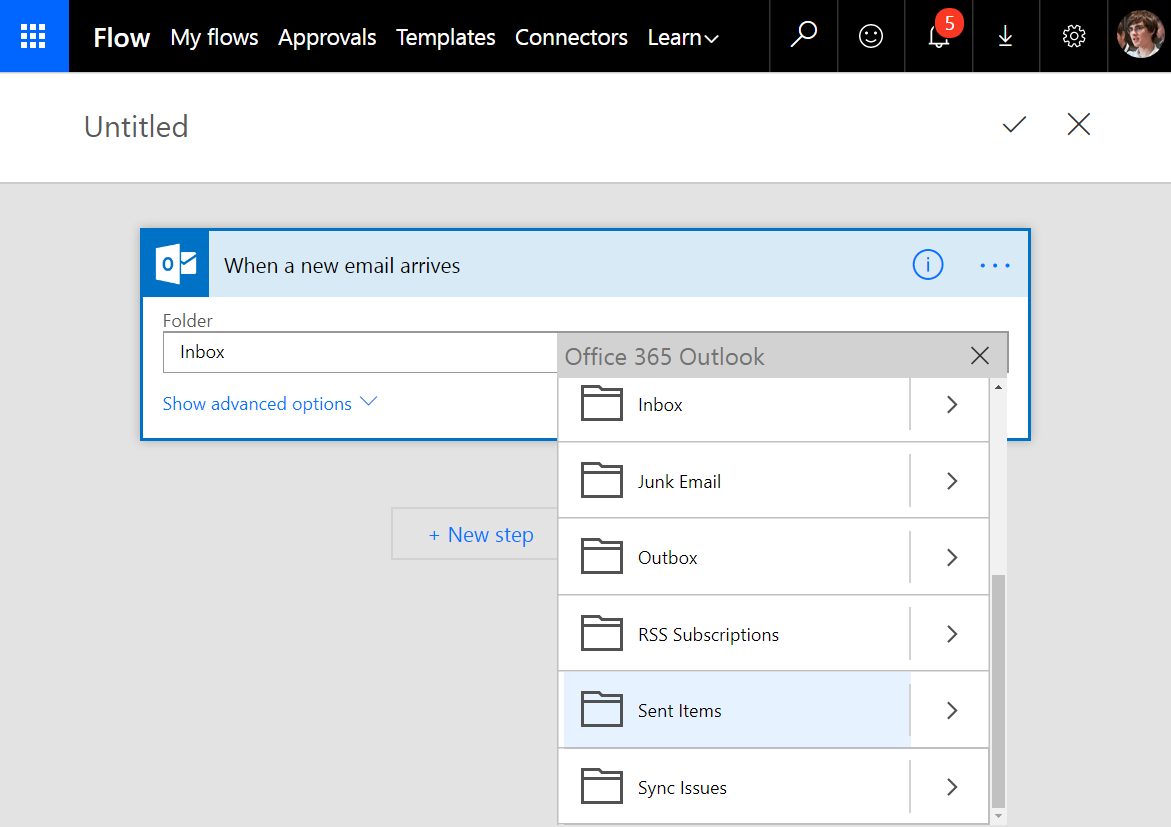Open the notifications bell with 5 alerts

(x=938, y=37)
